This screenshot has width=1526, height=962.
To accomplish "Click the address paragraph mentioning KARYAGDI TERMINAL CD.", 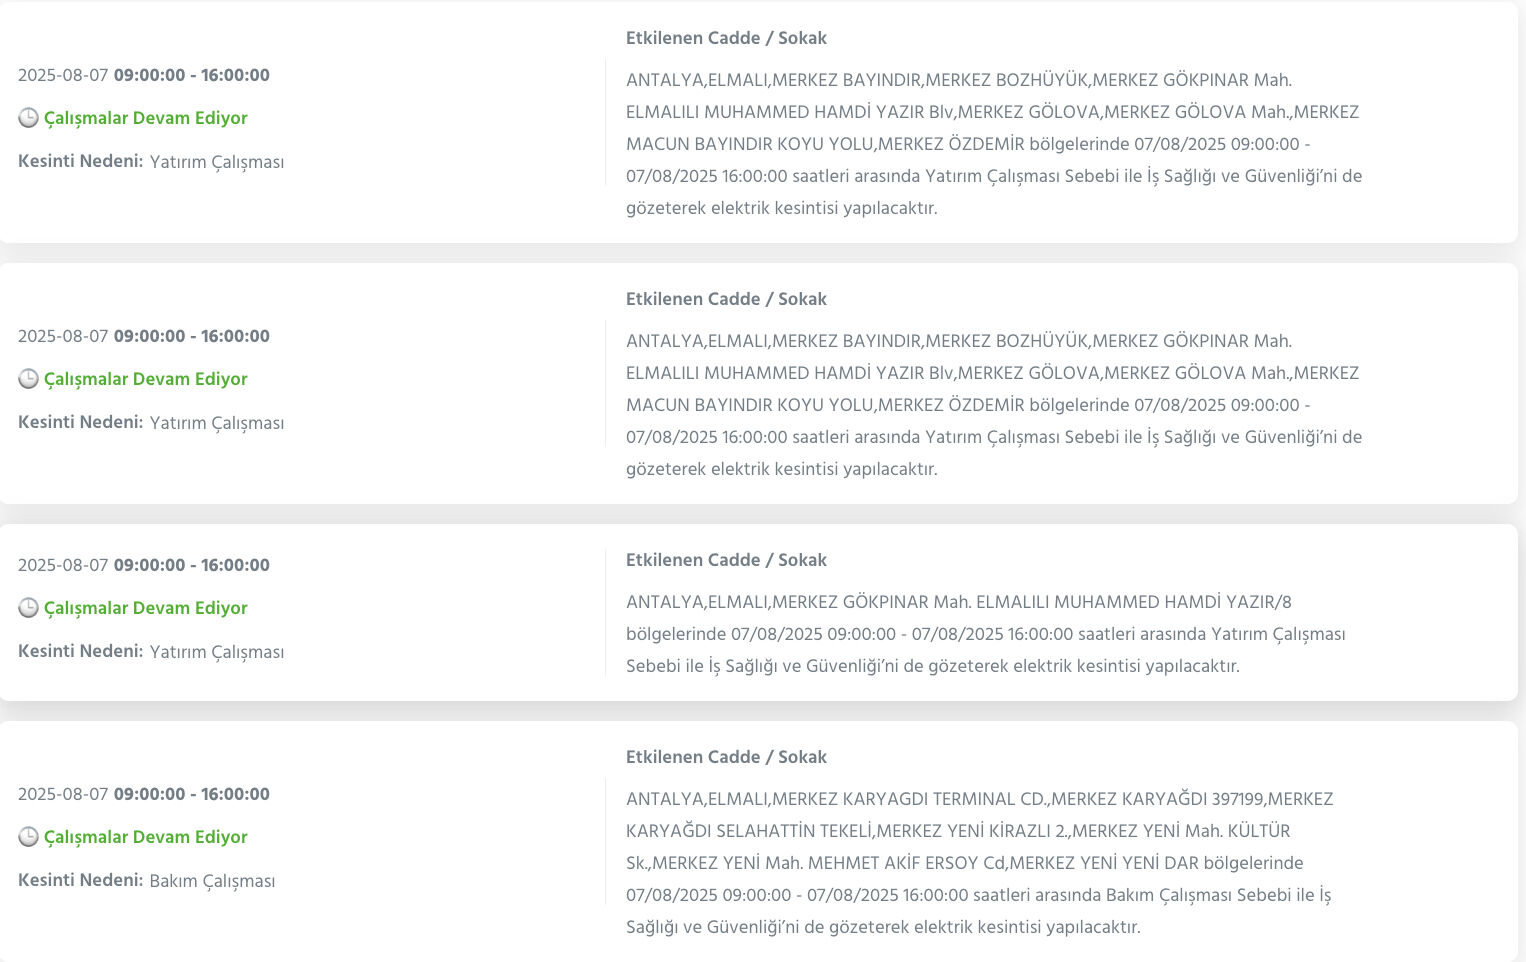I will 980,863.
